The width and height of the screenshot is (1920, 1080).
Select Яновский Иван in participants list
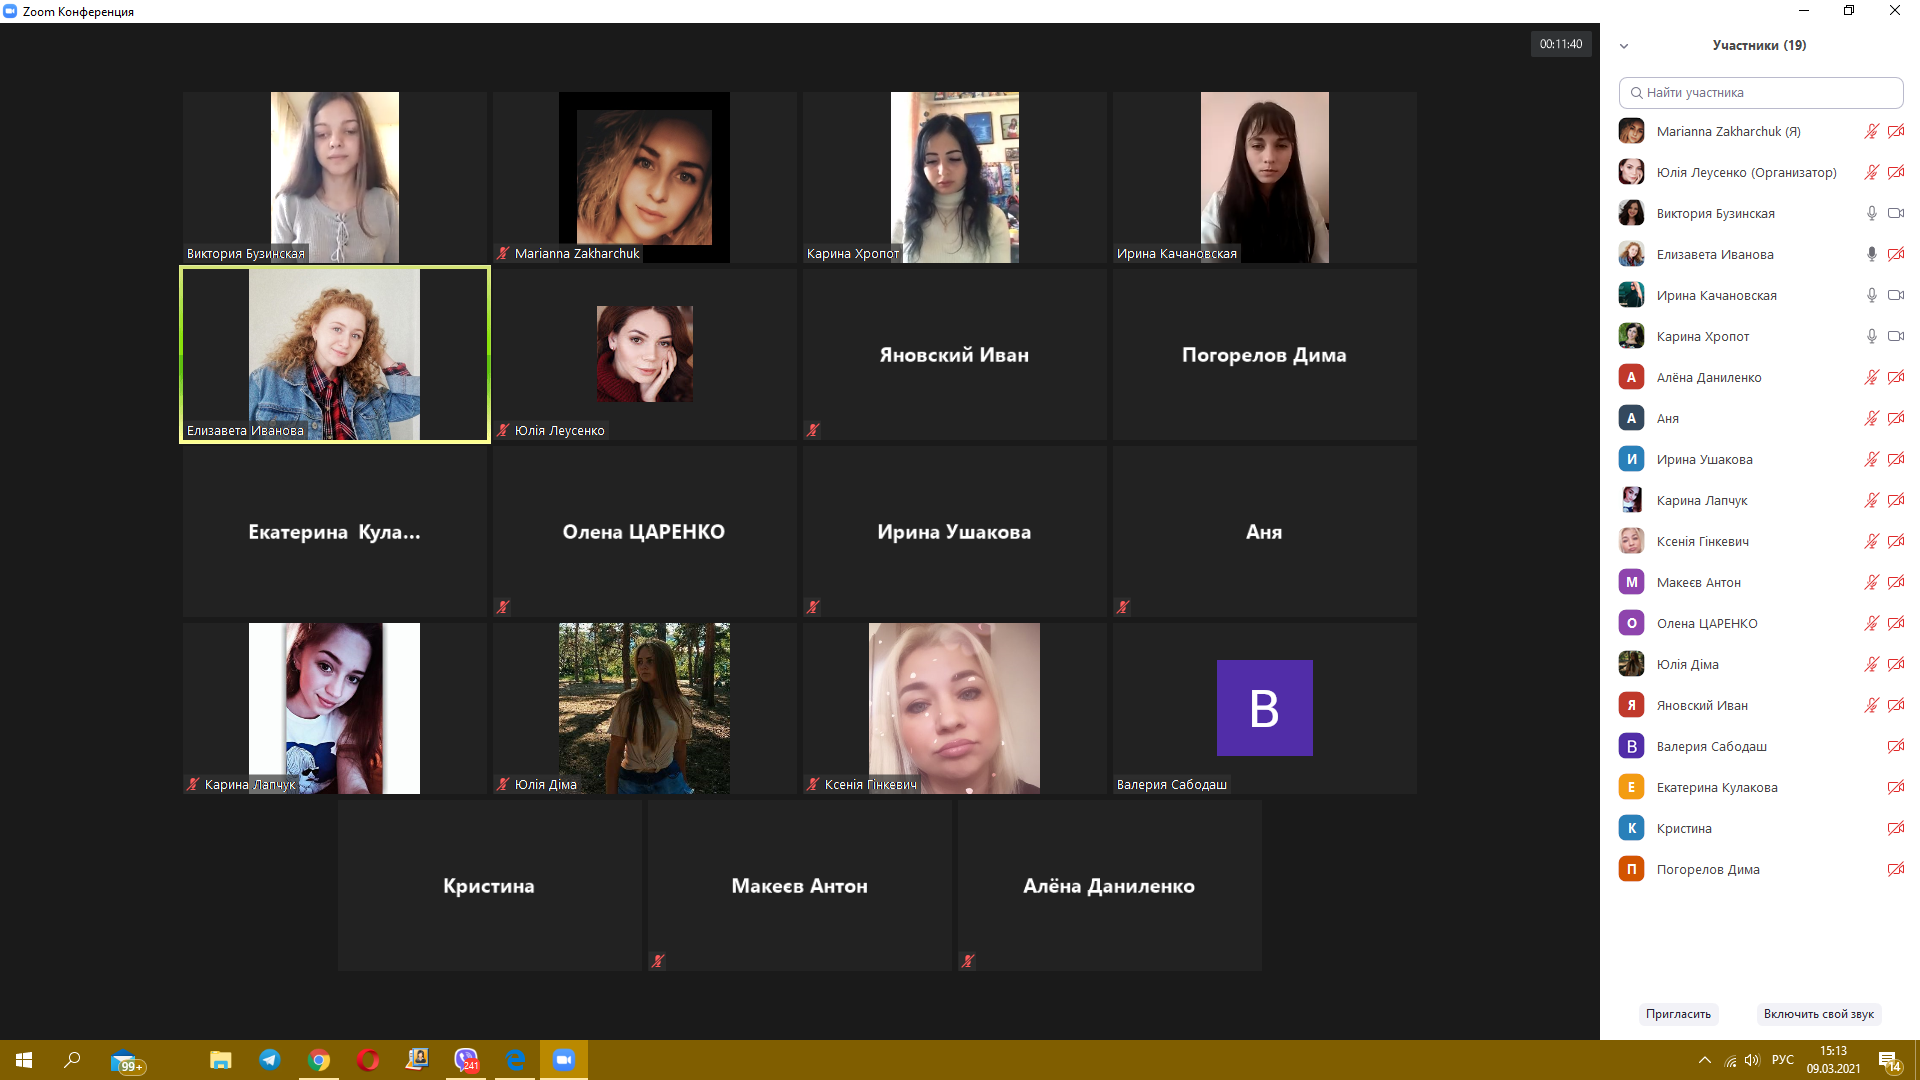pyautogui.click(x=1702, y=705)
